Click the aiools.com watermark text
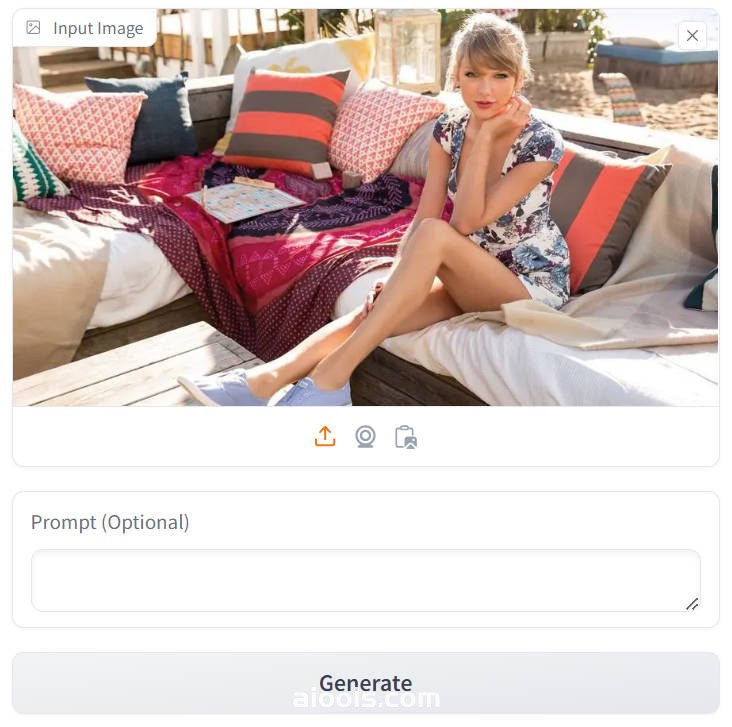This screenshot has height=727, width=732. pos(366,699)
